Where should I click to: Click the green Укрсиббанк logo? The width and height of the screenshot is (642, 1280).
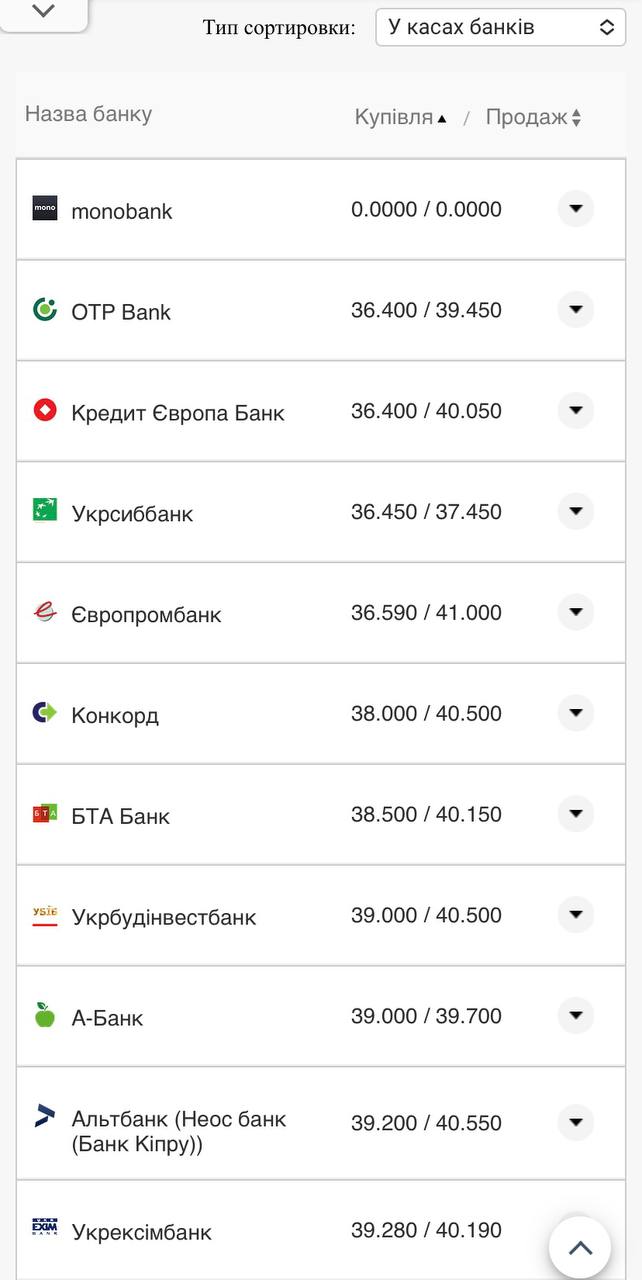pos(46,512)
